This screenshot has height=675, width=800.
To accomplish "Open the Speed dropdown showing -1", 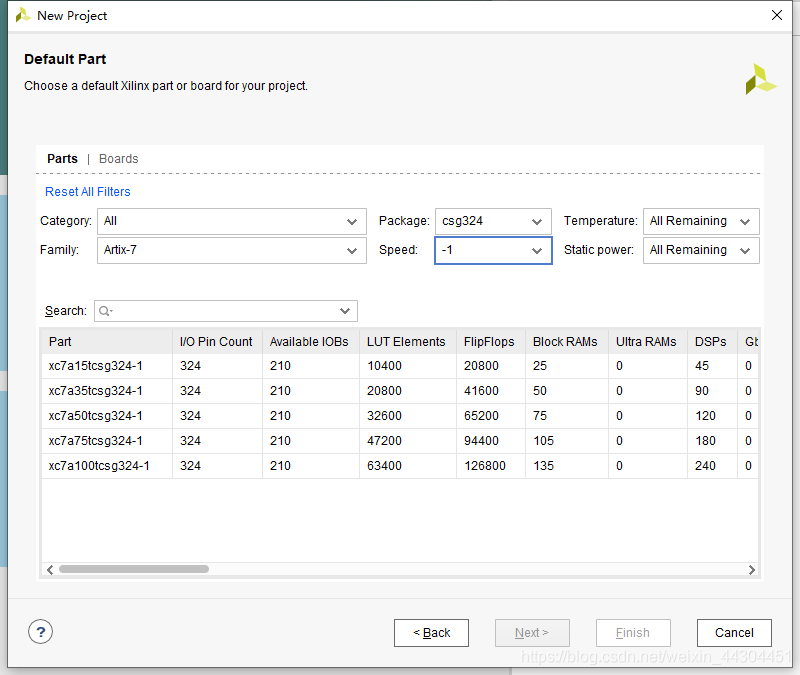I will coord(493,251).
